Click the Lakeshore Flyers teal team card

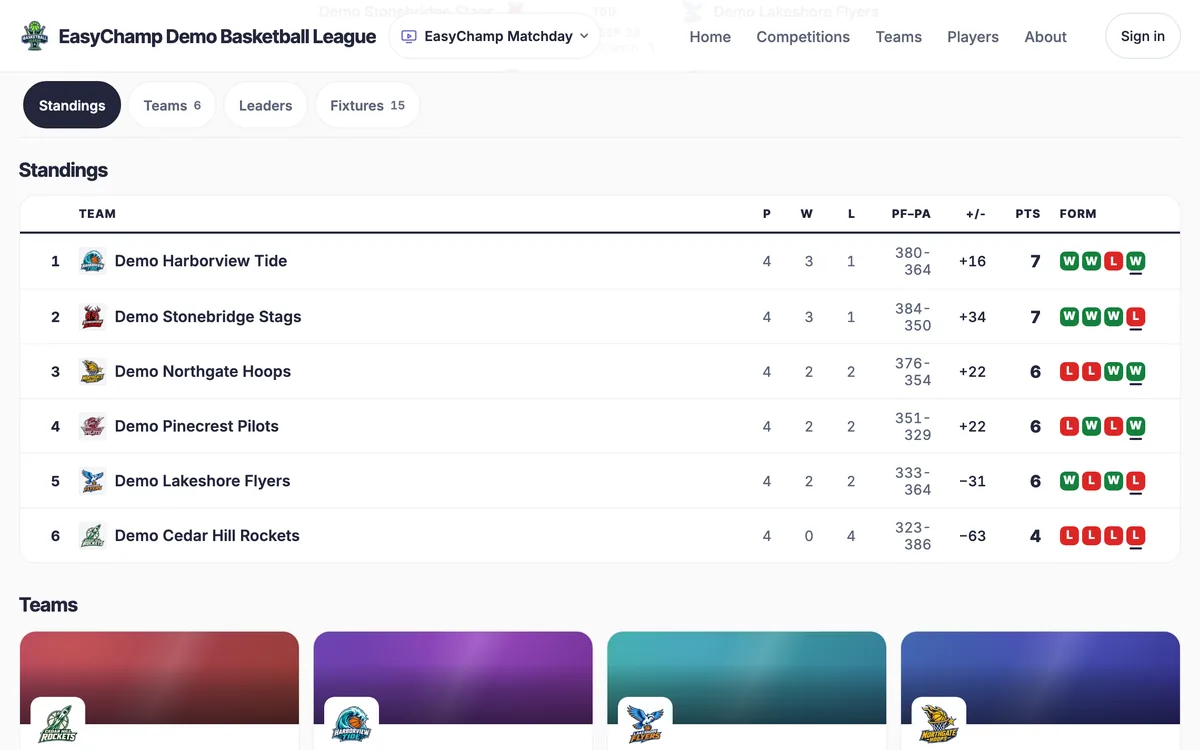(747, 690)
